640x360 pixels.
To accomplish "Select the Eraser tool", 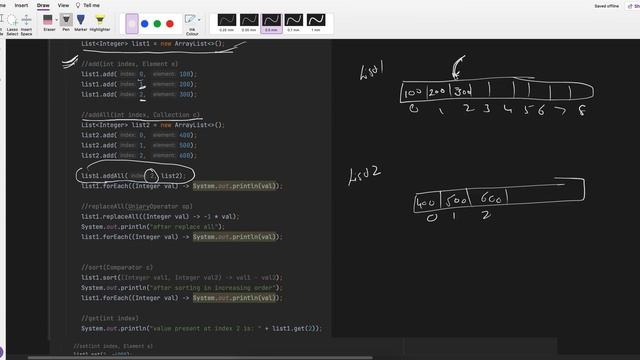I will [48, 22].
